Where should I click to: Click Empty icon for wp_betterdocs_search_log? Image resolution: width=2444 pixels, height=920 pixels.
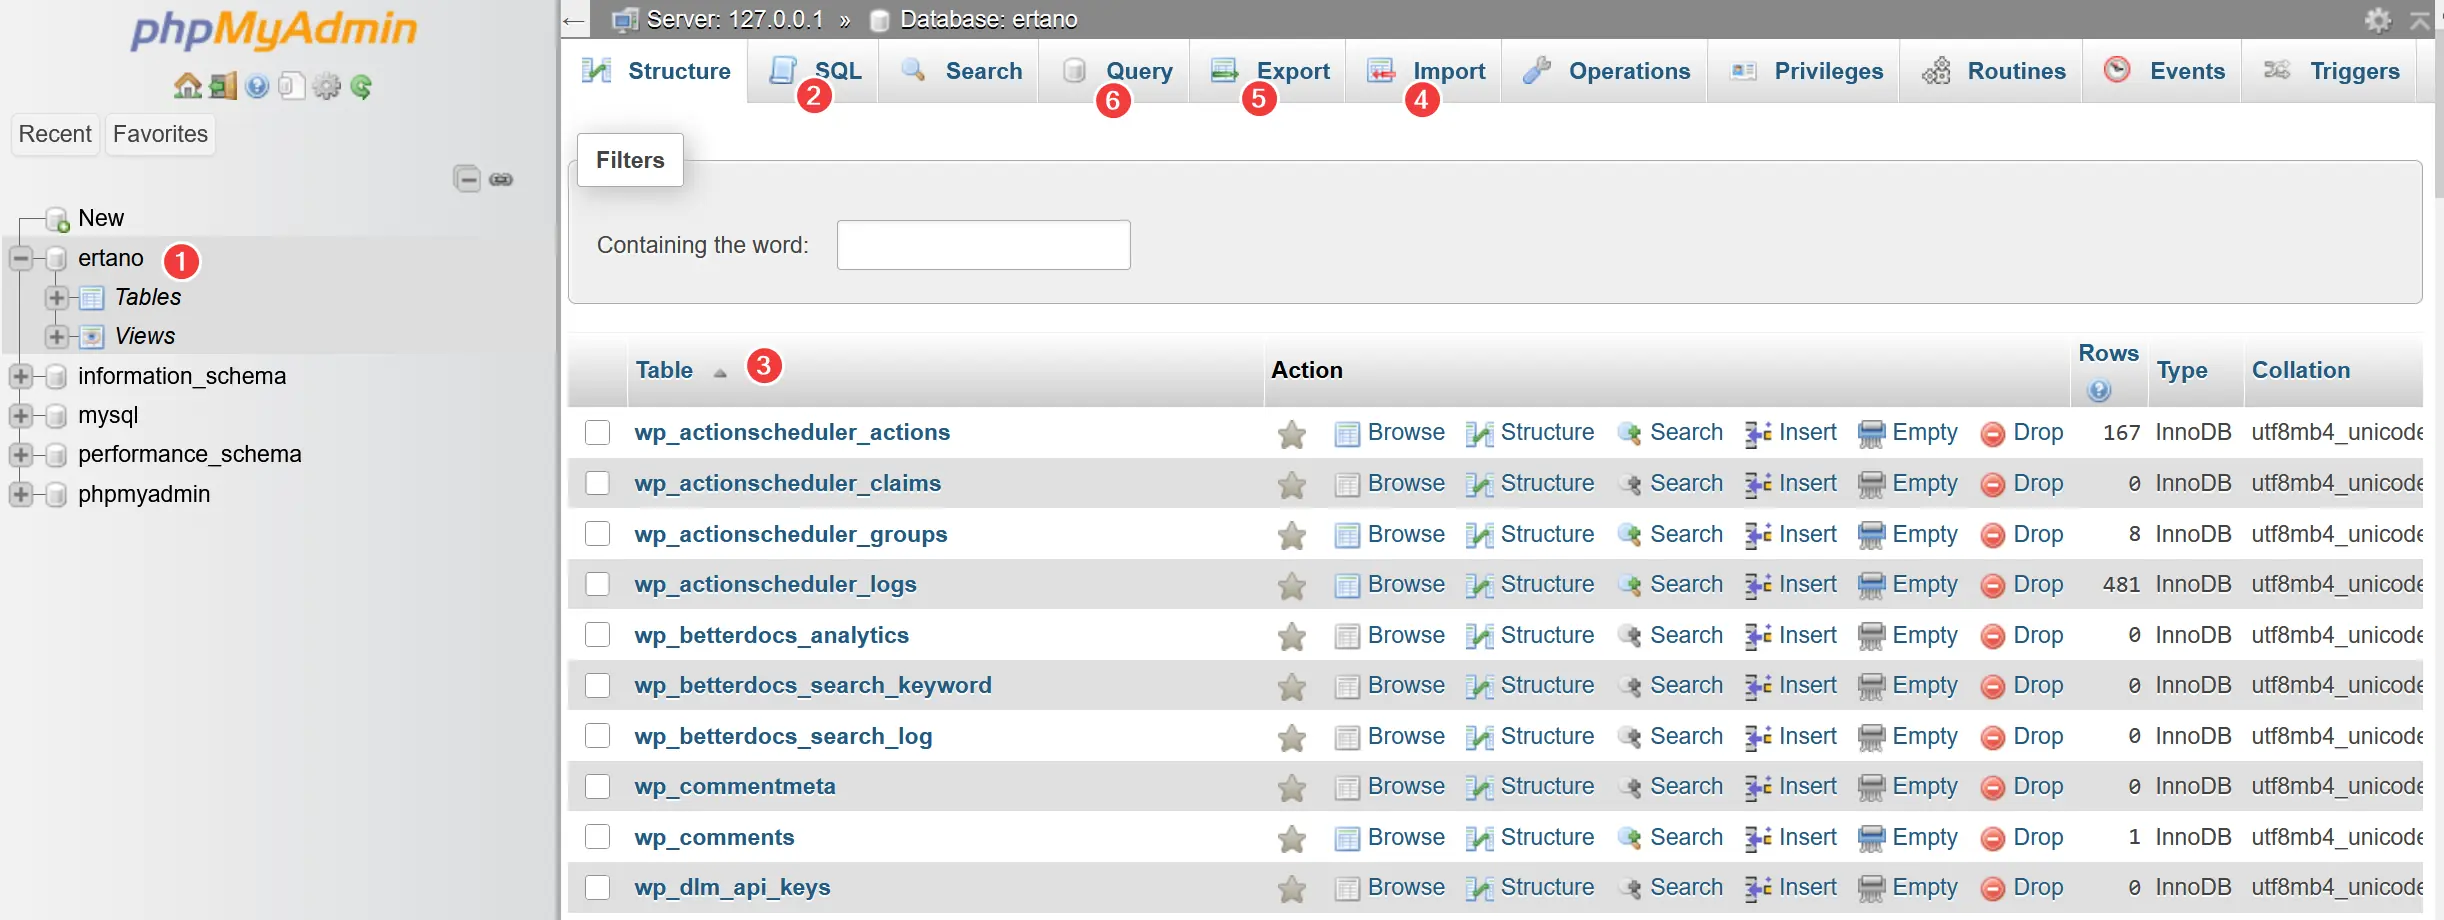1871,738
